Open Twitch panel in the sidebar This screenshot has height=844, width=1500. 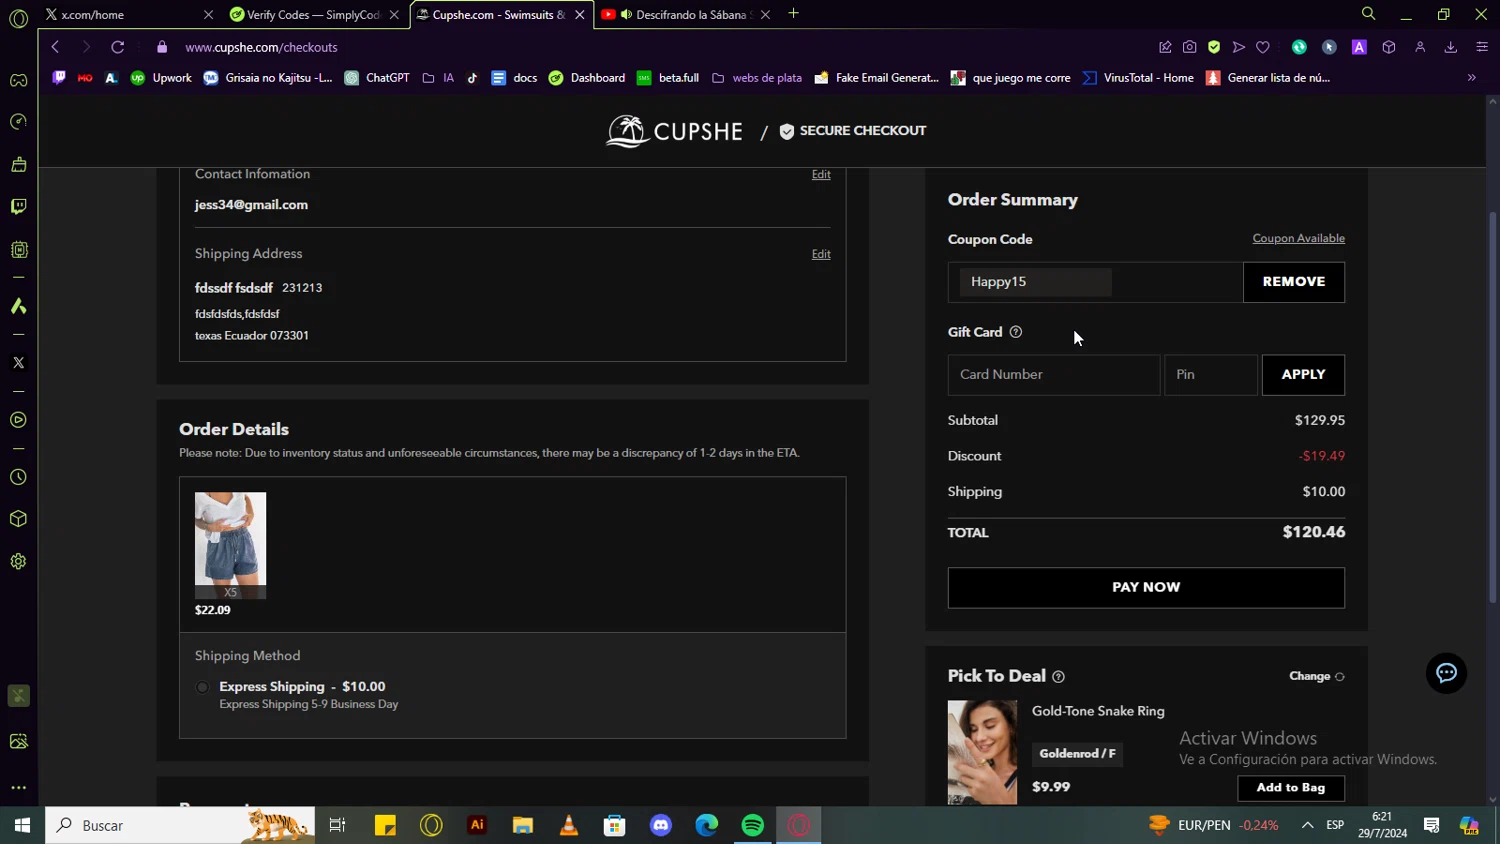18,206
